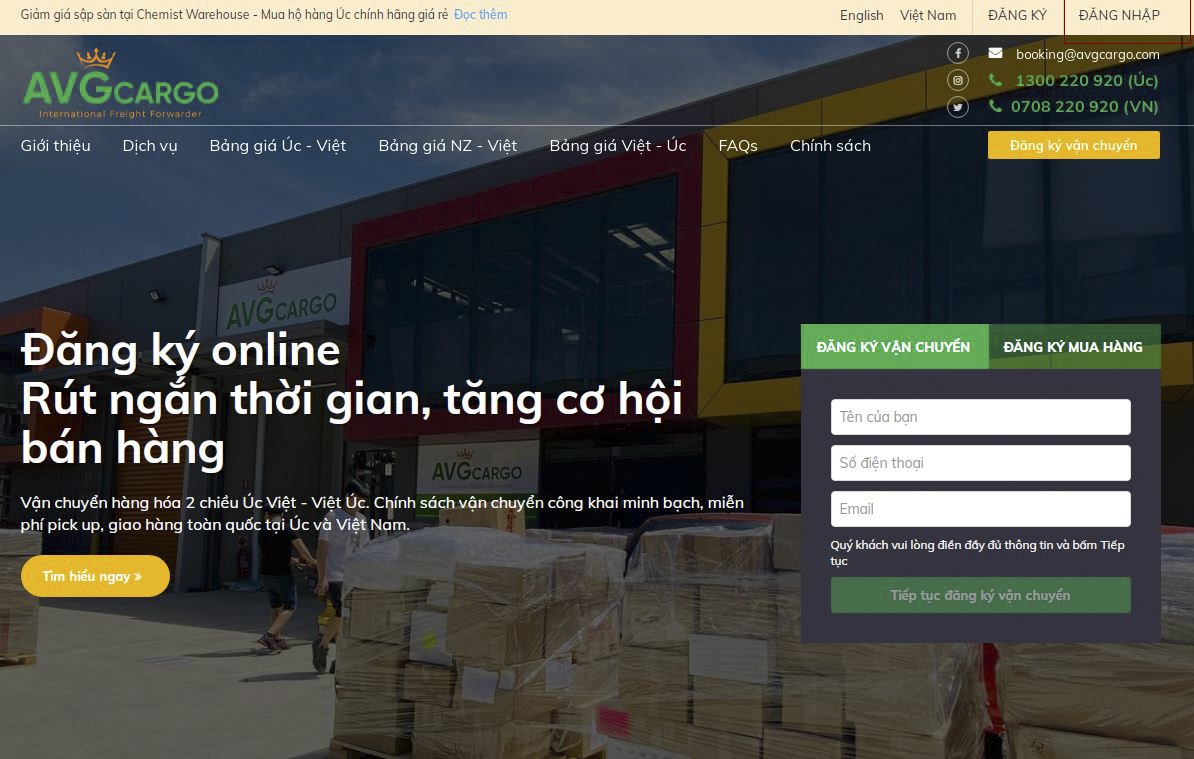Visit the Instagram profile icon
The width and height of the screenshot is (1194, 759).
(x=957, y=80)
